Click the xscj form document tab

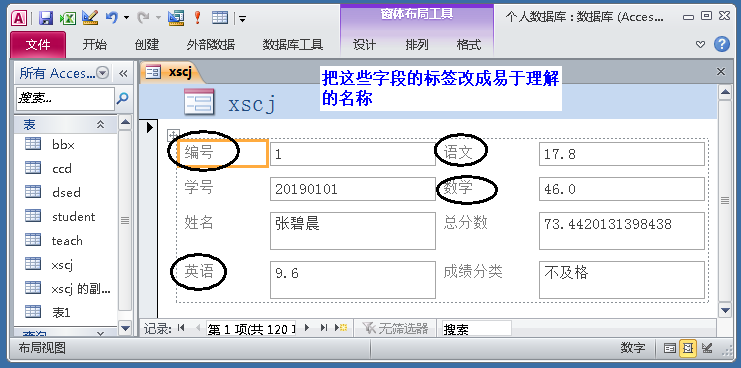point(173,72)
